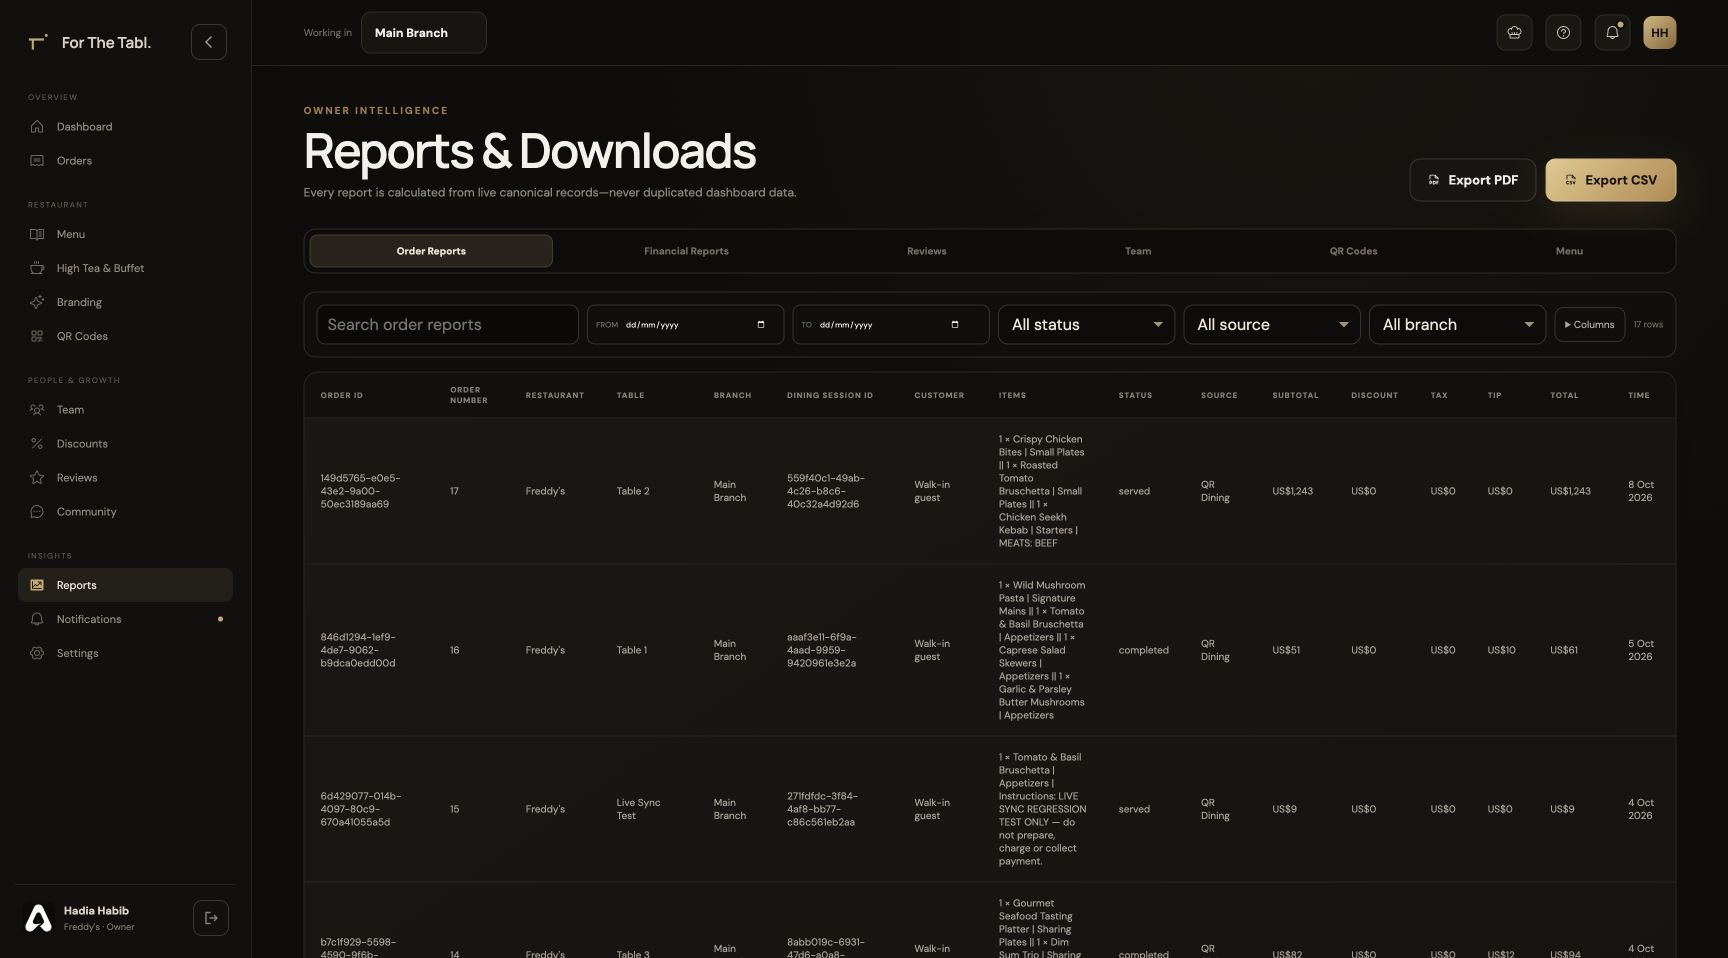Image resolution: width=1728 pixels, height=958 pixels.
Task: Open Settings in the sidebar
Action: (x=125, y=654)
